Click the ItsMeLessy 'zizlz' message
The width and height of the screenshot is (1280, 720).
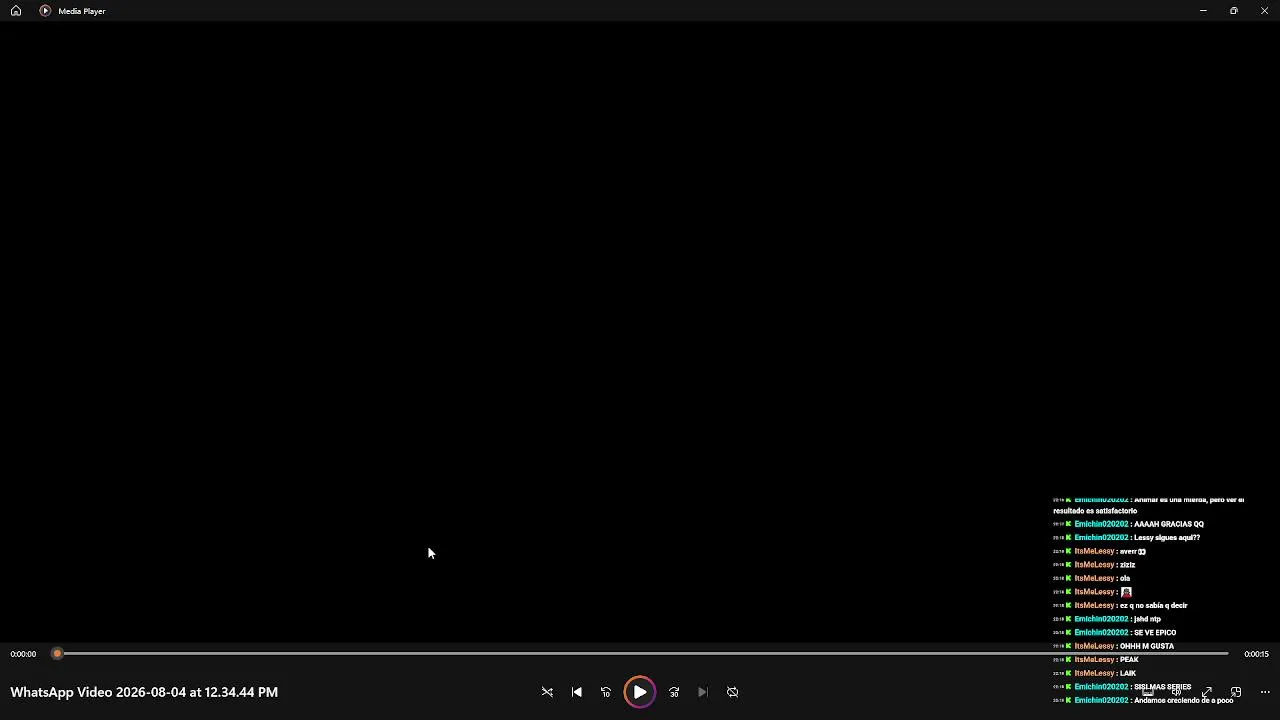pos(1094,565)
